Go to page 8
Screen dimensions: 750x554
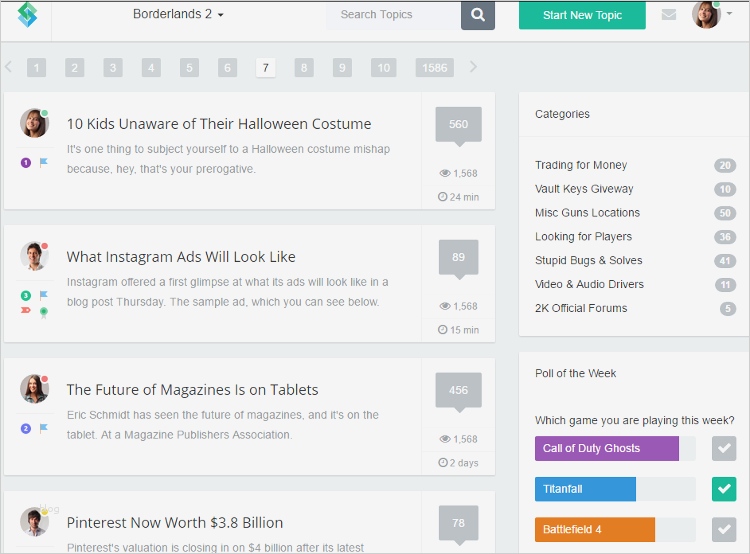pyautogui.click(x=304, y=68)
